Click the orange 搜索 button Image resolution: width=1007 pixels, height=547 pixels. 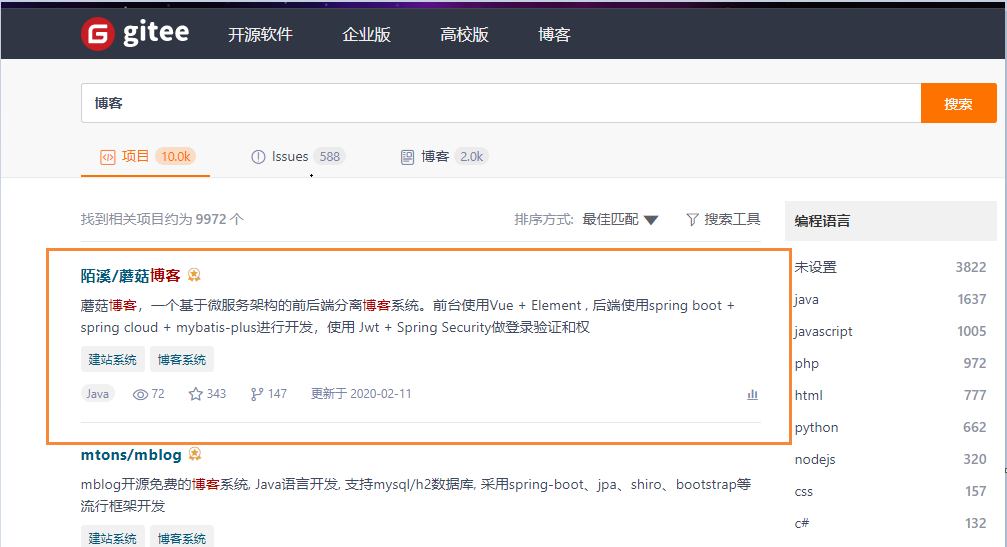pyautogui.click(x=958, y=103)
